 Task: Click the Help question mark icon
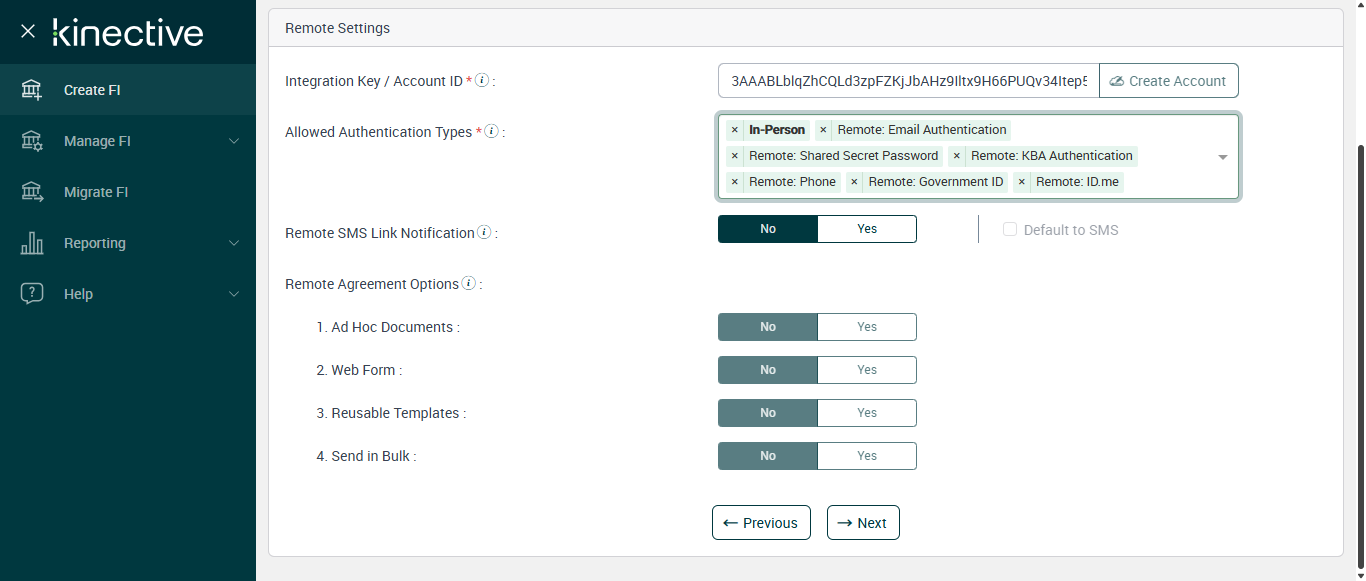(32, 294)
